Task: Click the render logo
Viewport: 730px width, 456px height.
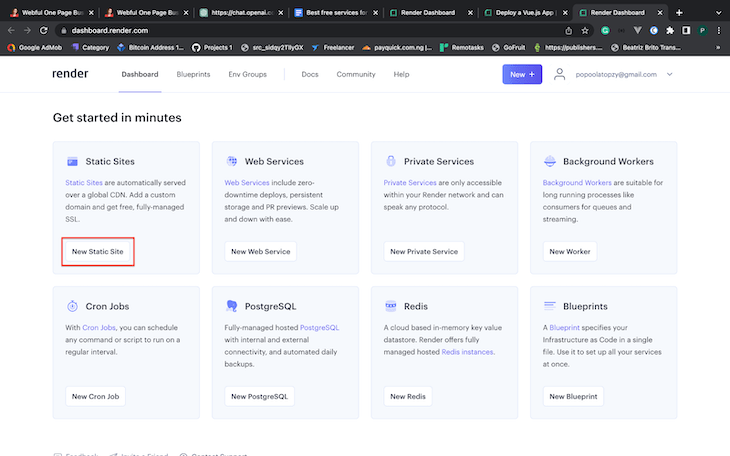Action: 70,74
